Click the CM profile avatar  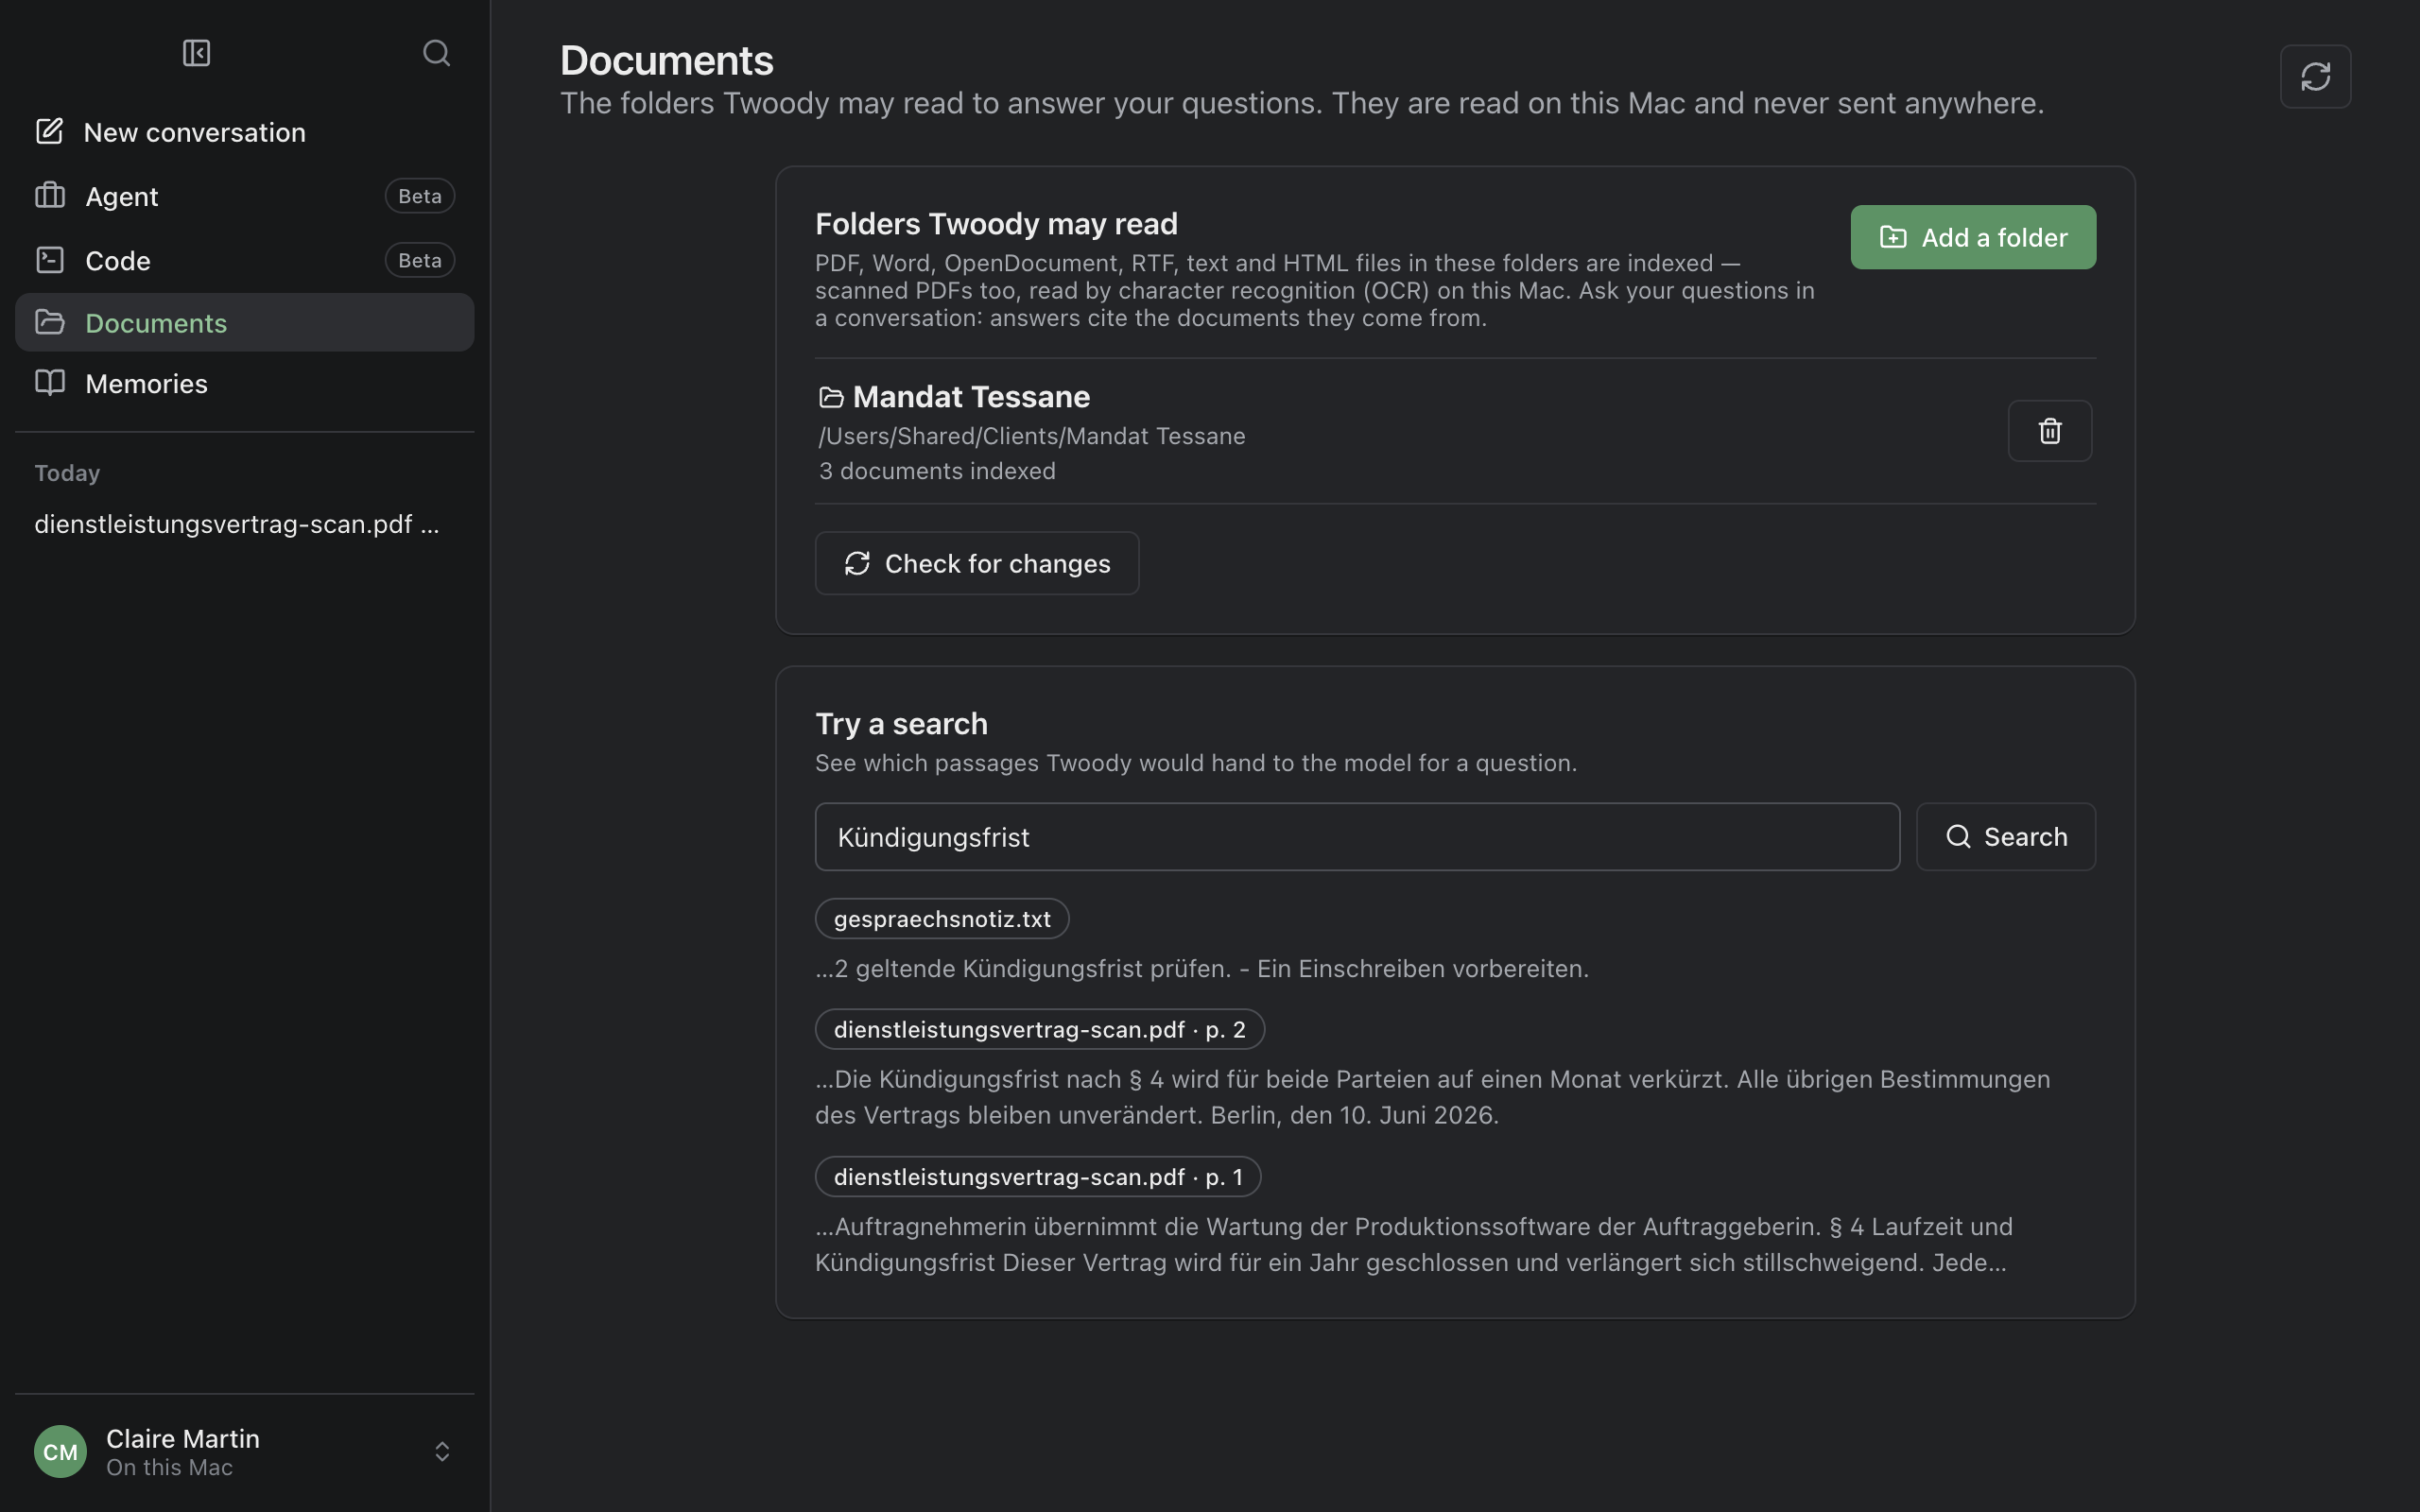(60, 1451)
